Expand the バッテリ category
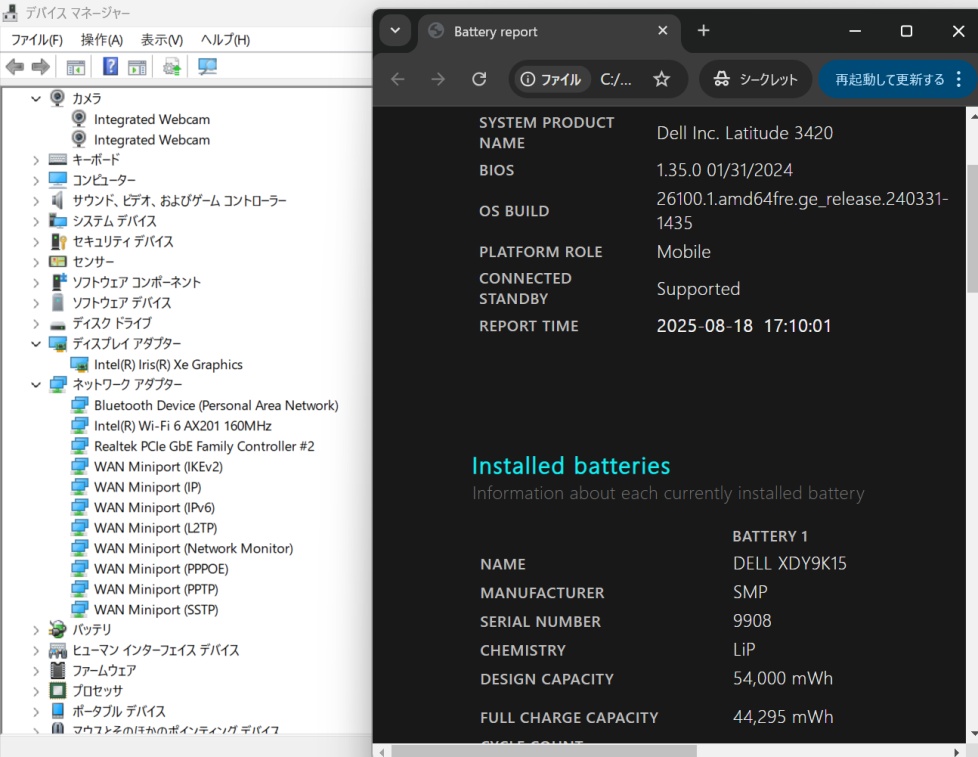 click(x=36, y=630)
